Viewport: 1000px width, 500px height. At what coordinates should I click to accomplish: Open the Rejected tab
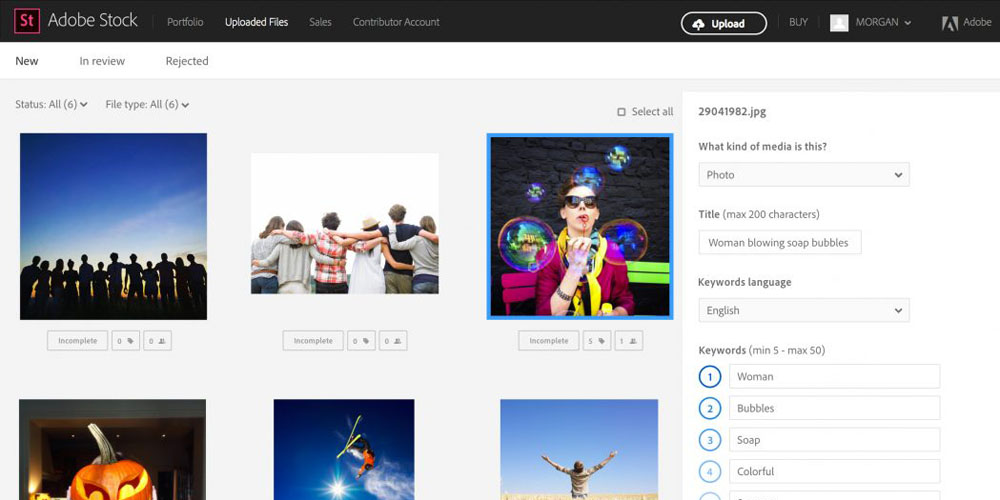(x=187, y=61)
